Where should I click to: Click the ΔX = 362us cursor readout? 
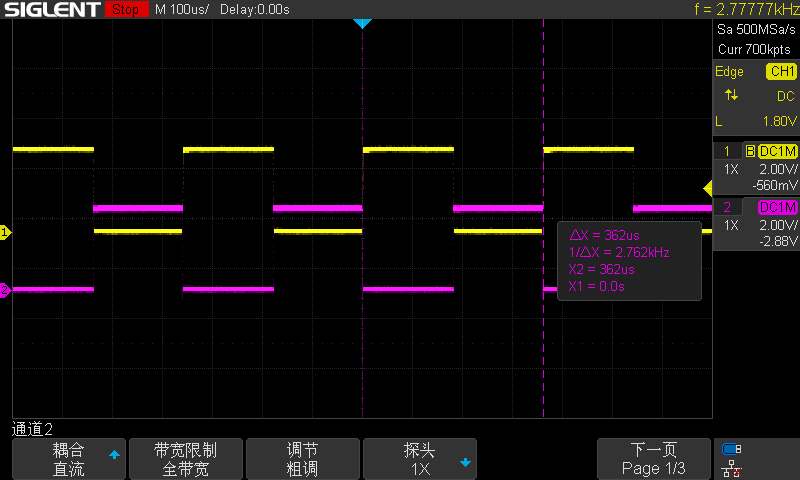604,235
